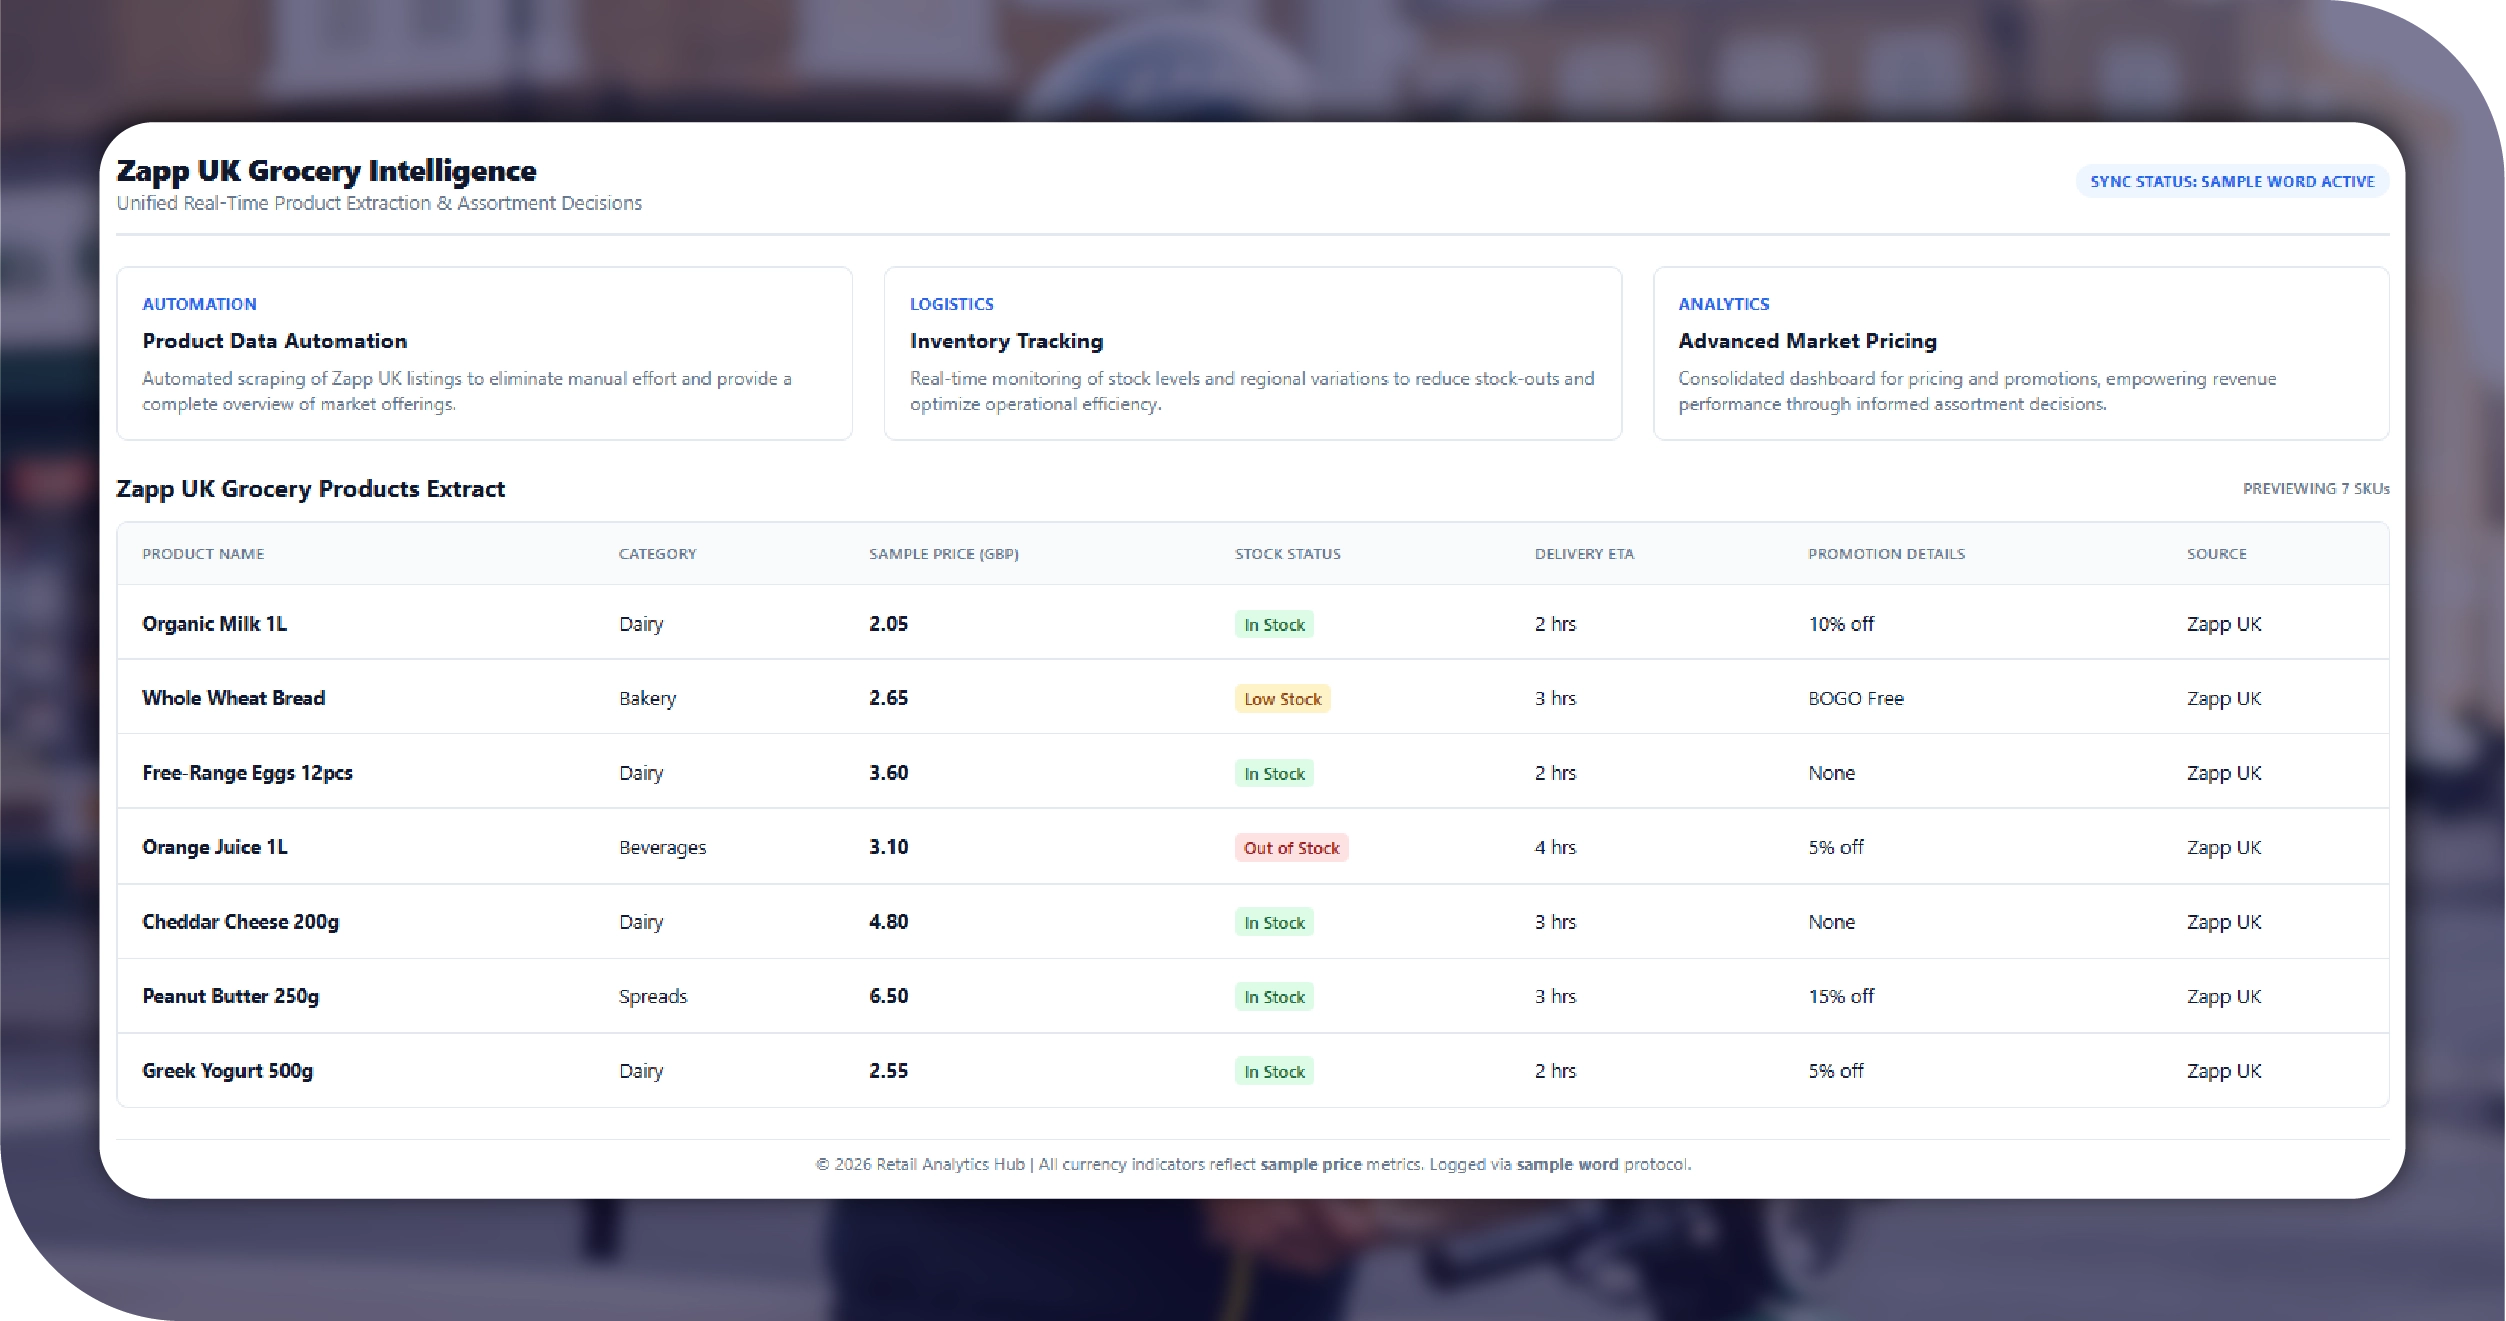Click the BOGO Free promotion cell

(x=1855, y=699)
